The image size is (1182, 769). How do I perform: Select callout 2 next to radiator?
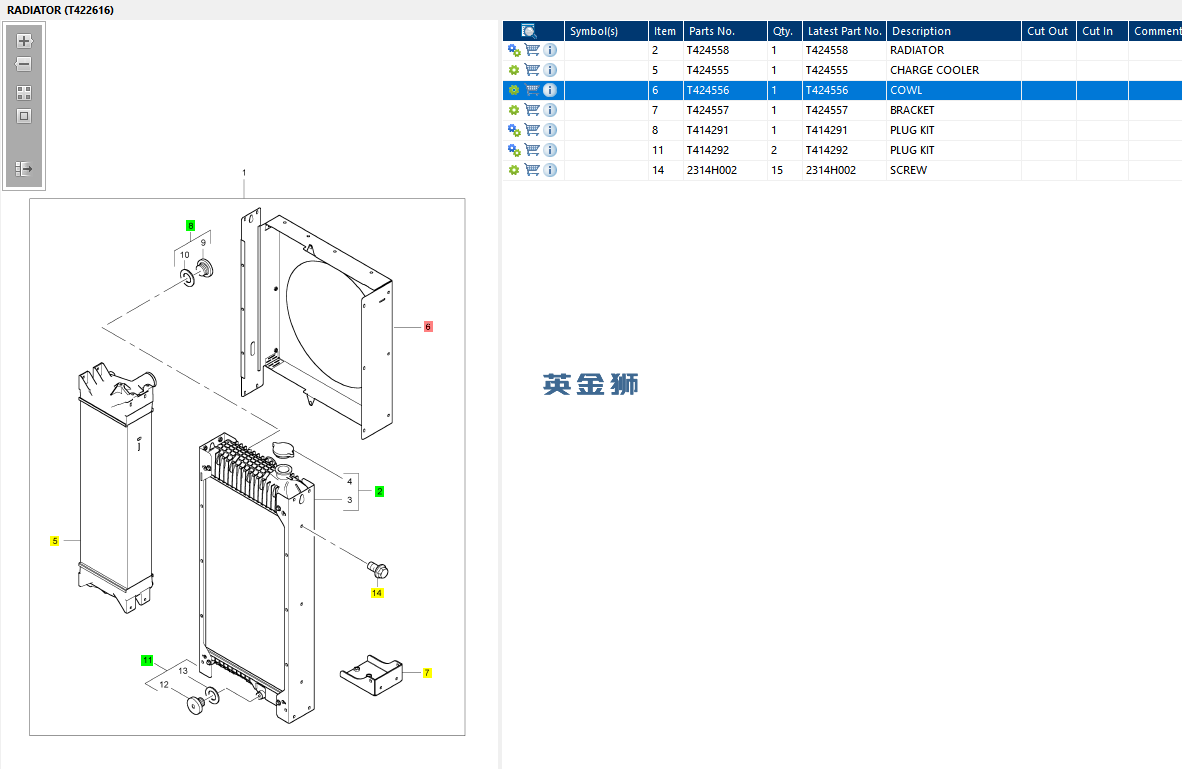coord(379,492)
